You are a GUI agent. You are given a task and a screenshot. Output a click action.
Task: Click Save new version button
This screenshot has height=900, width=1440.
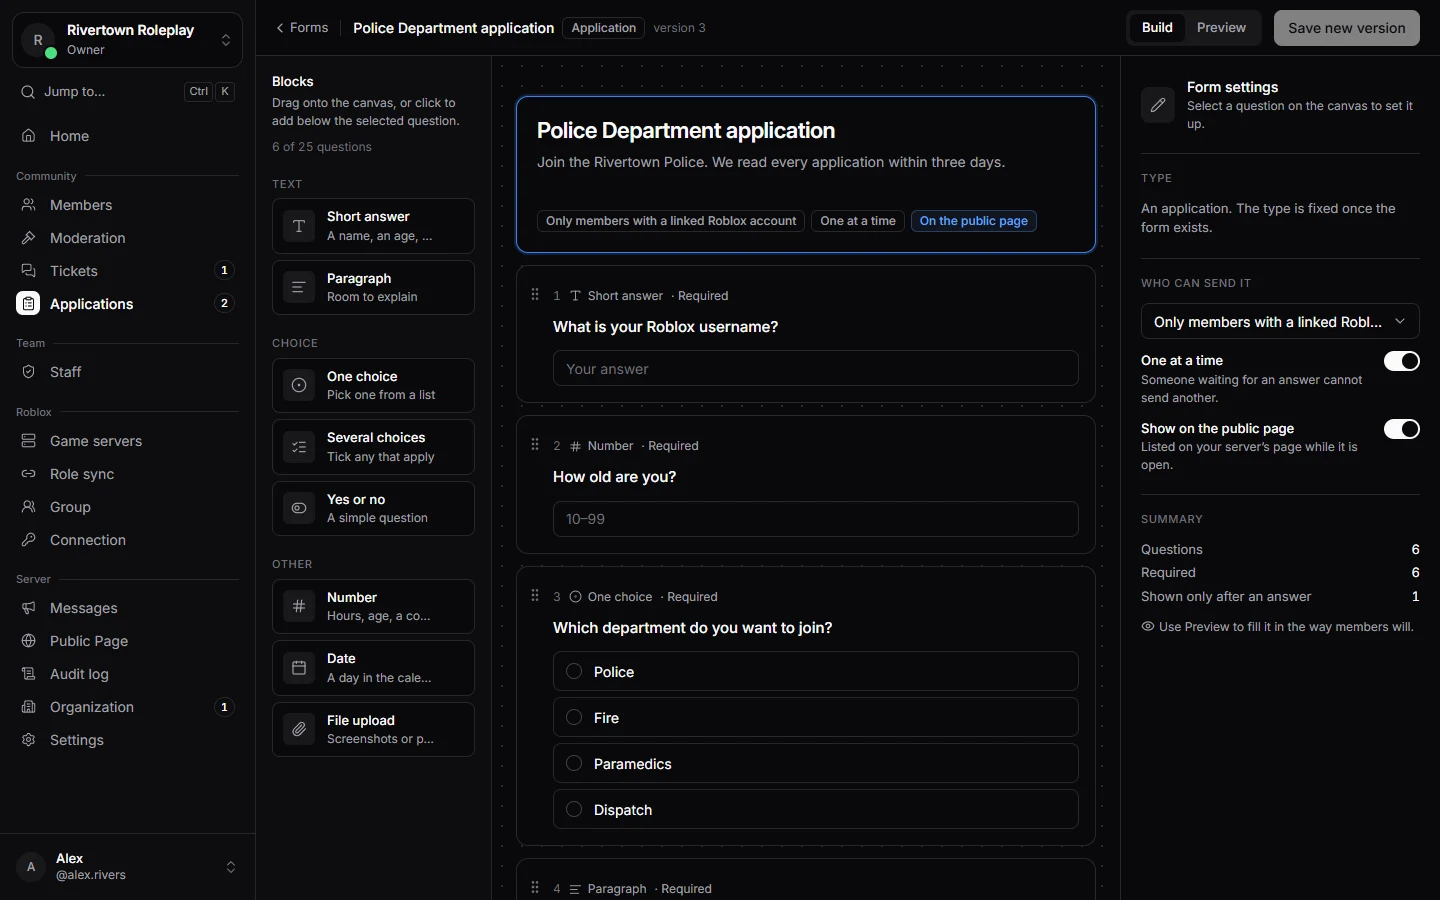pos(1346,28)
